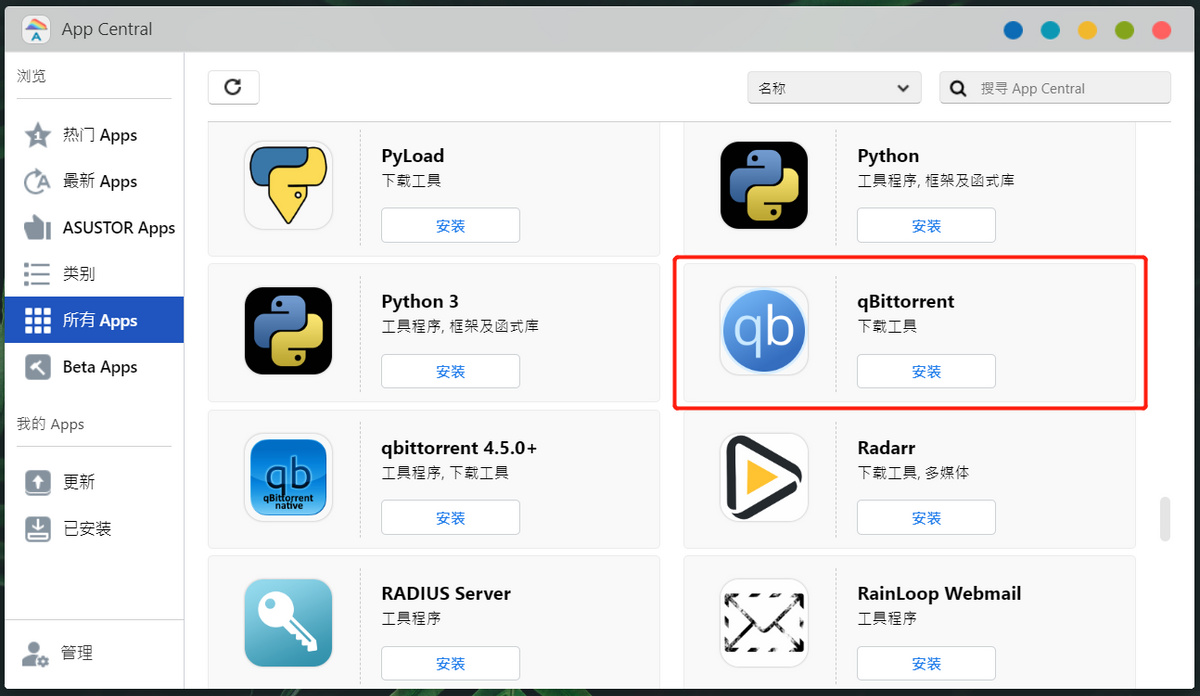Click the RADIUS Server title text
Viewport: 1200px width, 696px height.
446,594
